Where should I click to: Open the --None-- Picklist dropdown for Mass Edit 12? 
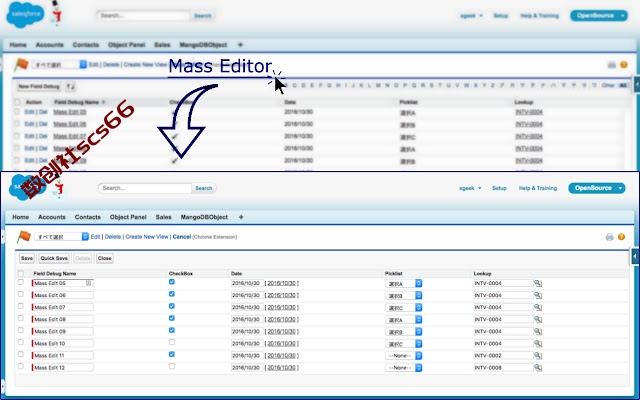404,368
